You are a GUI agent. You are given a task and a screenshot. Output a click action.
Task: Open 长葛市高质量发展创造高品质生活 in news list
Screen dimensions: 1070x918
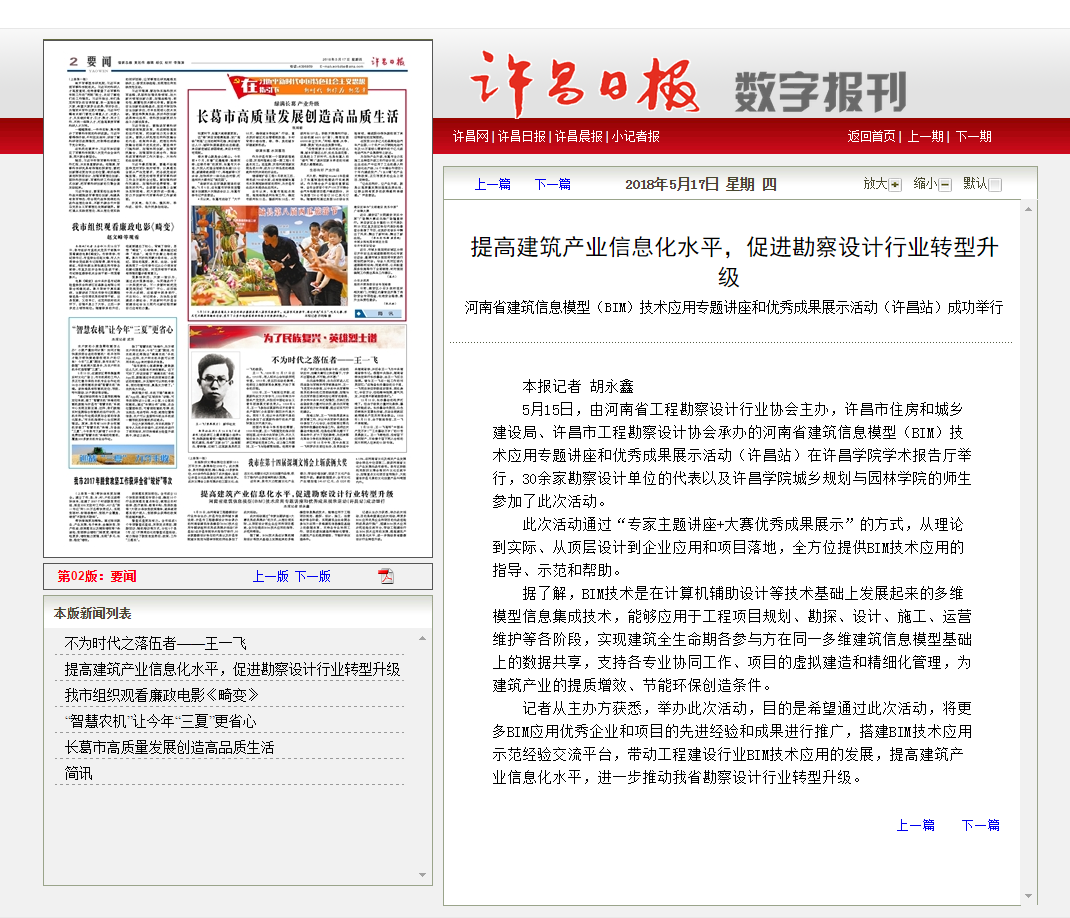point(169,747)
